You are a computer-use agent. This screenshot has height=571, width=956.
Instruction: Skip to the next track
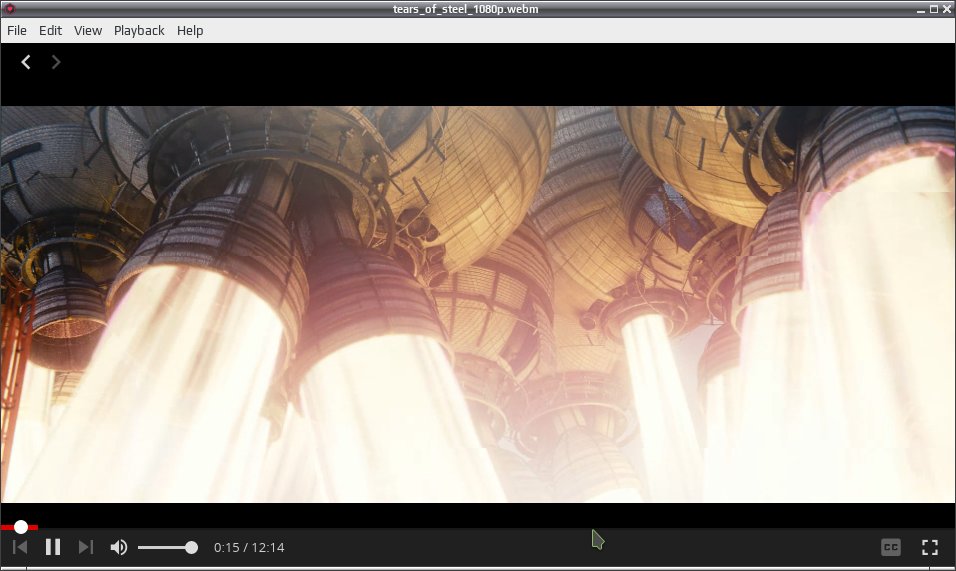[x=86, y=547]
